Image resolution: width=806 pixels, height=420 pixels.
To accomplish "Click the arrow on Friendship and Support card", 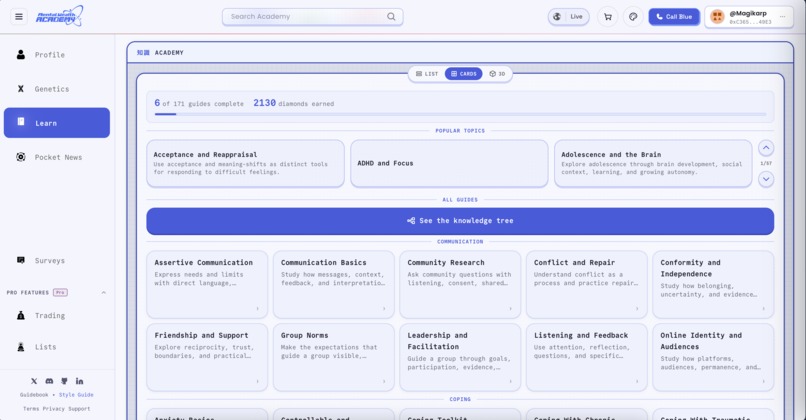I will 258,381.
